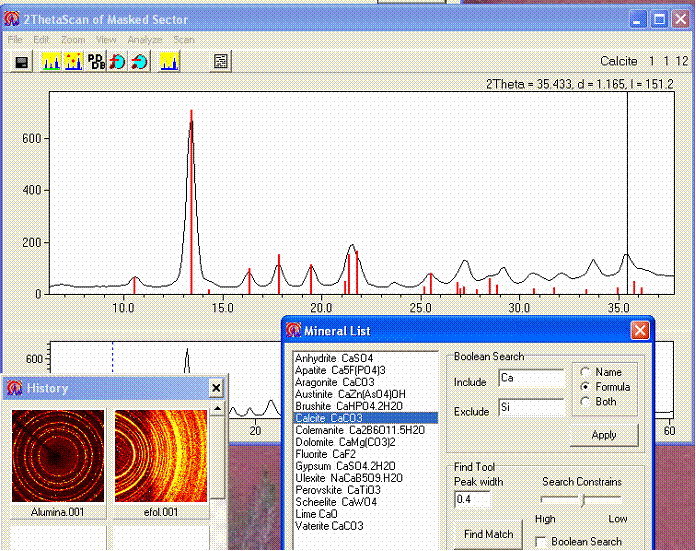Enable the Boolean Search checkbox
696x551 pixels.
point(540,542)
